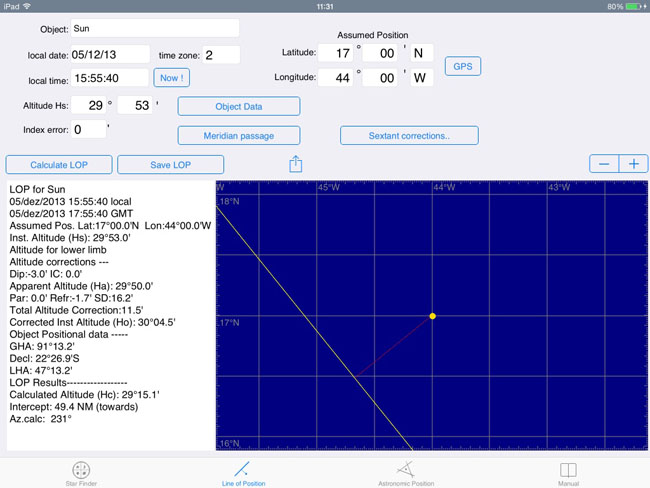Select the Corrected Inst Altitude (Ho) line

pos(92,322)
